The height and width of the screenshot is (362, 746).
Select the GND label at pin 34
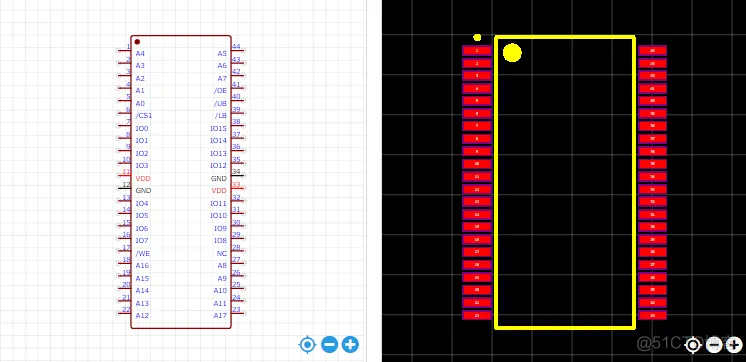(219, 178)
